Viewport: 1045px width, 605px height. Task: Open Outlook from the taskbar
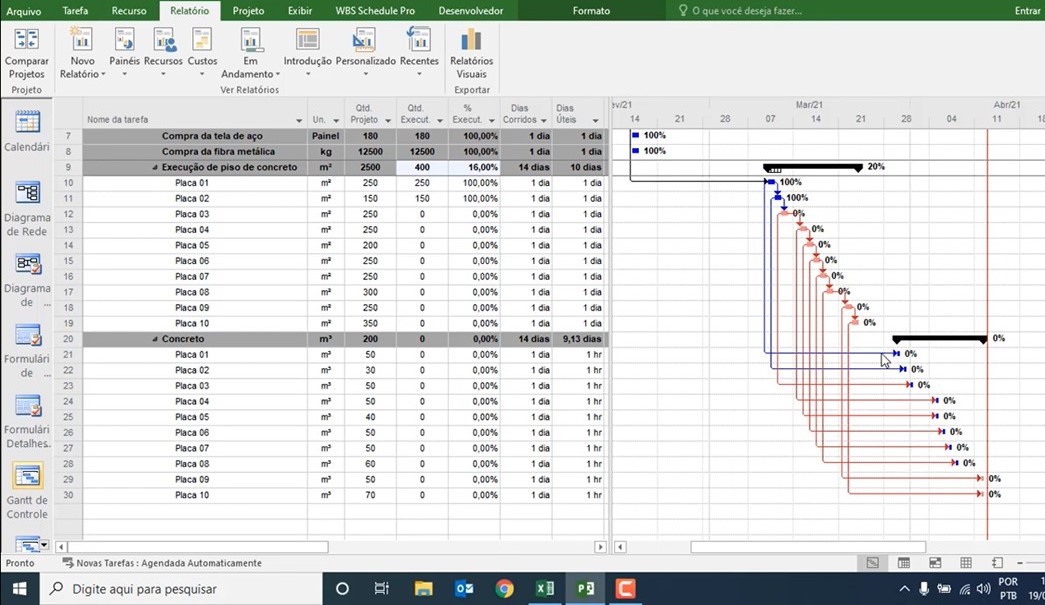465,588
